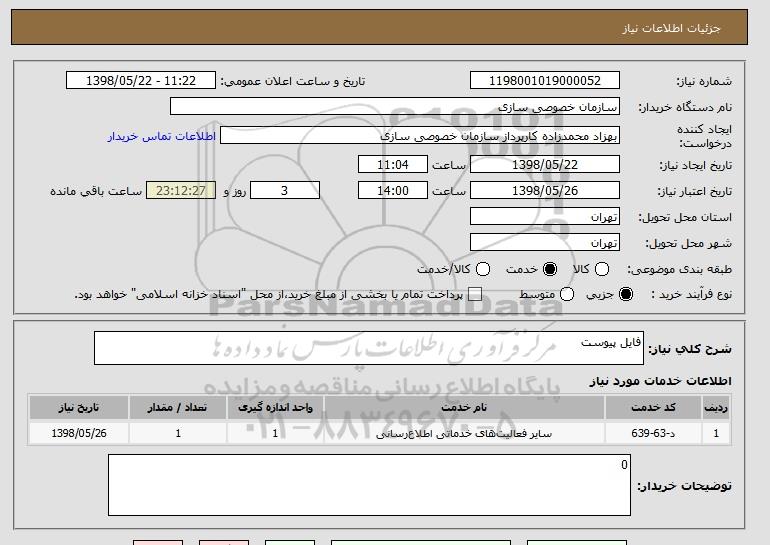Click the validity time field 14:00

393,191
